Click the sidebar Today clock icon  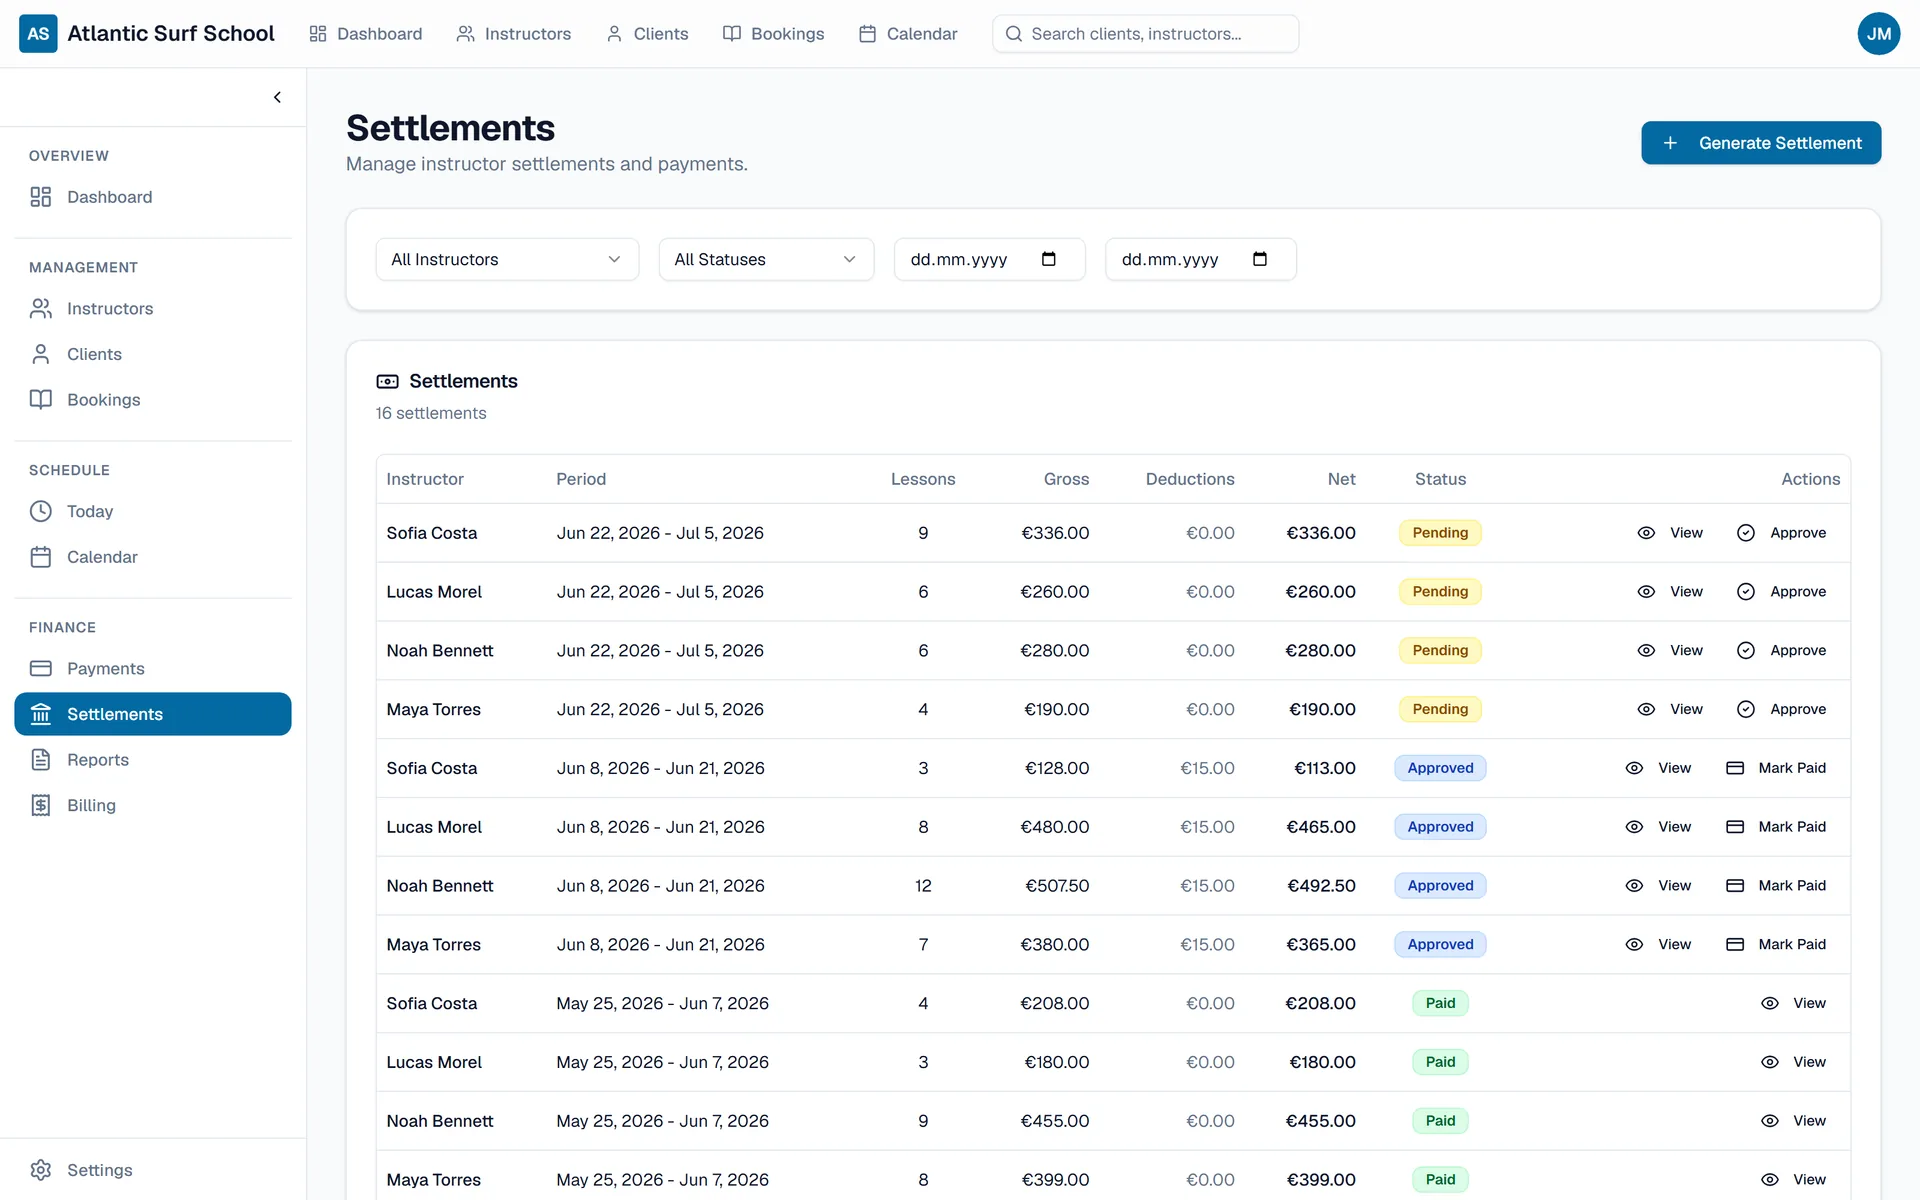coord(41,511)
